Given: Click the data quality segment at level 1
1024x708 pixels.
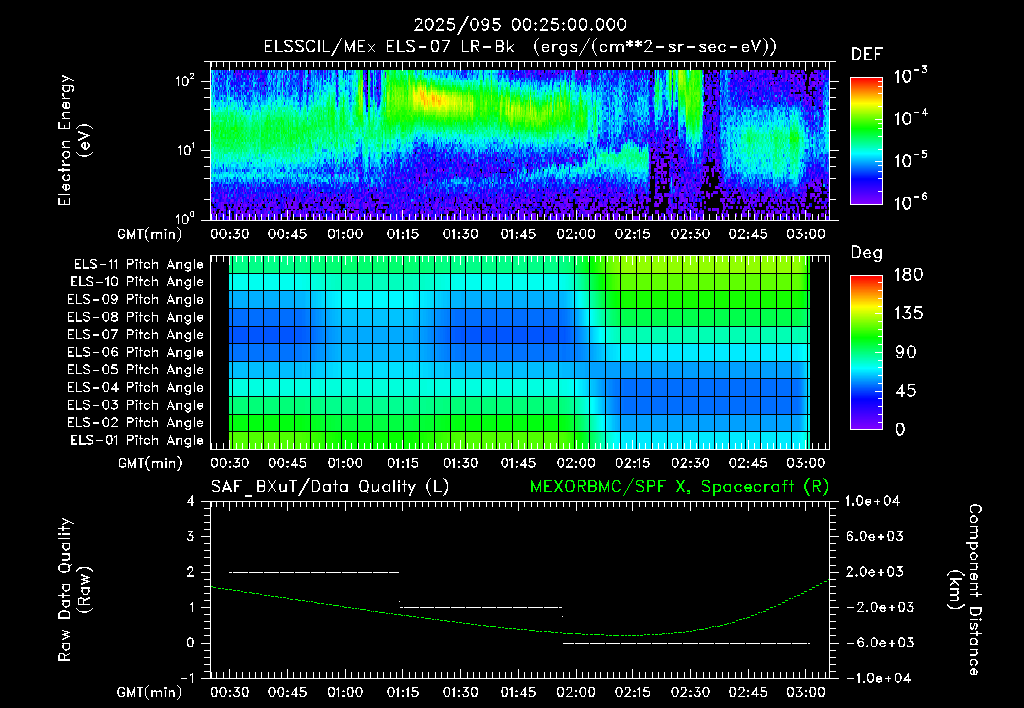Looking at the screenshot, I should click(x=481, y=607).
